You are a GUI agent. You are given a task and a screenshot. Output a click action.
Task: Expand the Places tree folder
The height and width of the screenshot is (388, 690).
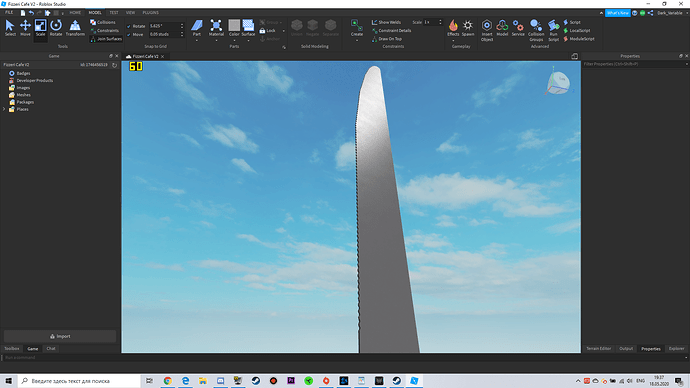pos(4,109)
